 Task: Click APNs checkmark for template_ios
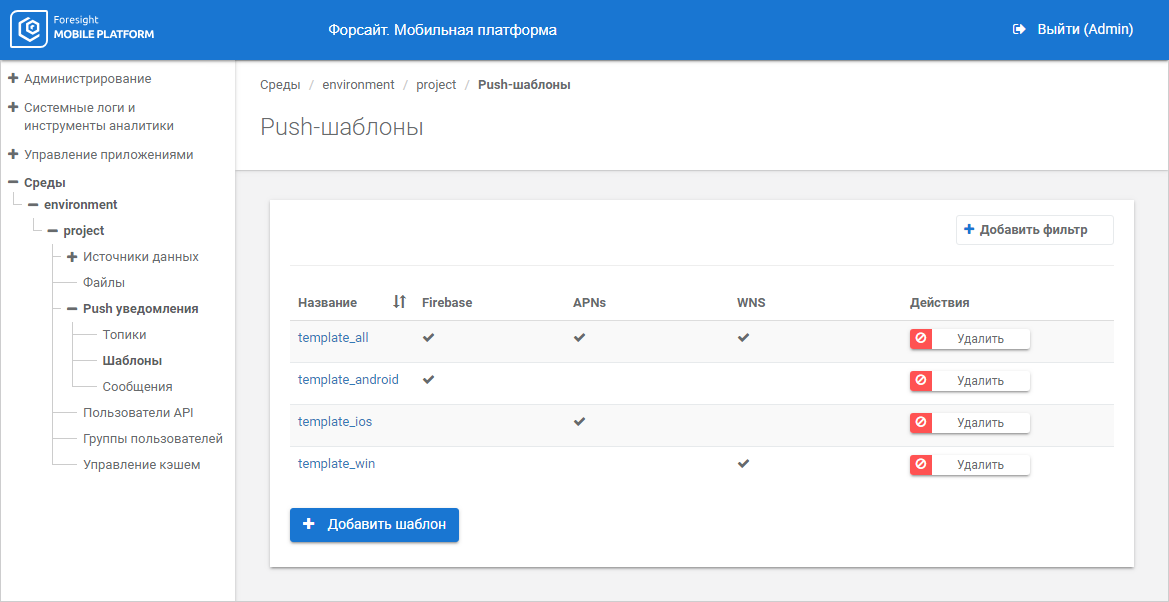click(579, 422)
